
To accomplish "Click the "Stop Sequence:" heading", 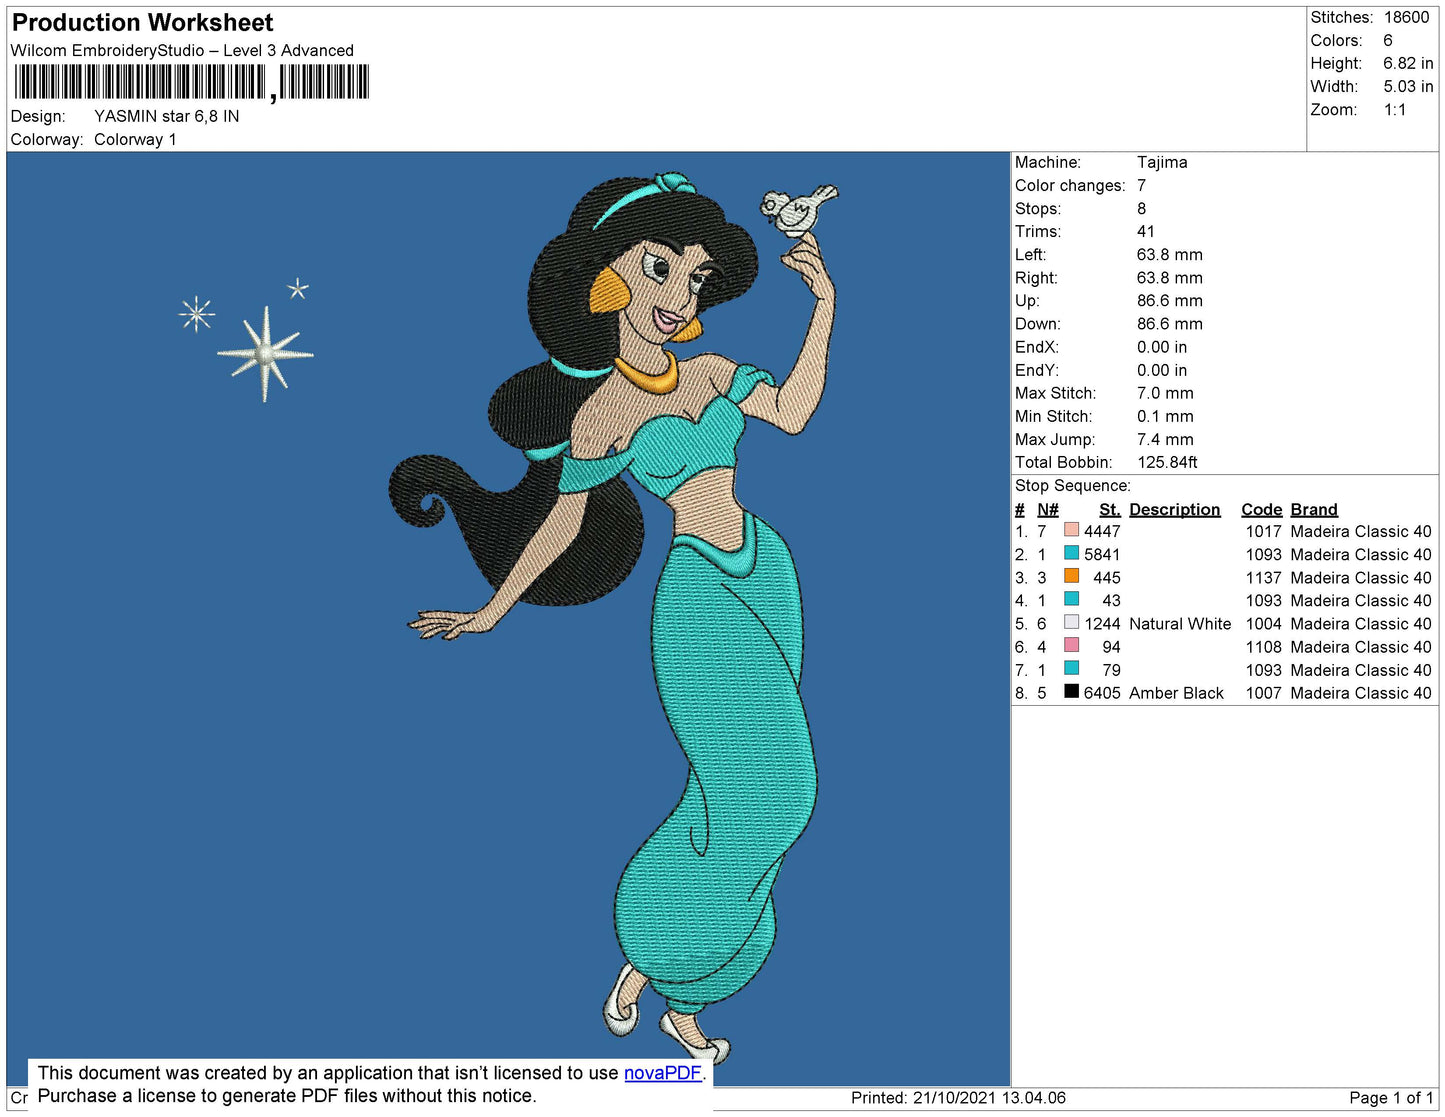I will click(1073, 486).
